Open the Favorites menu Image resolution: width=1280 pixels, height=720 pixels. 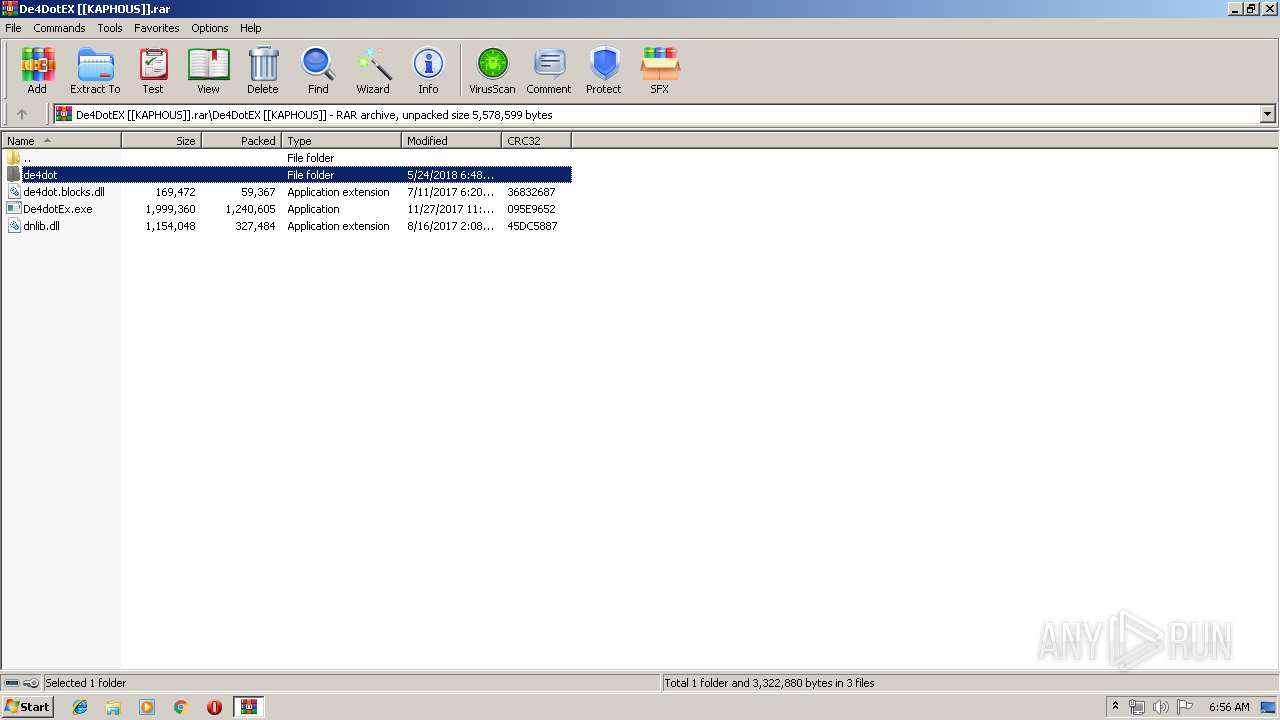coord(157,28)
